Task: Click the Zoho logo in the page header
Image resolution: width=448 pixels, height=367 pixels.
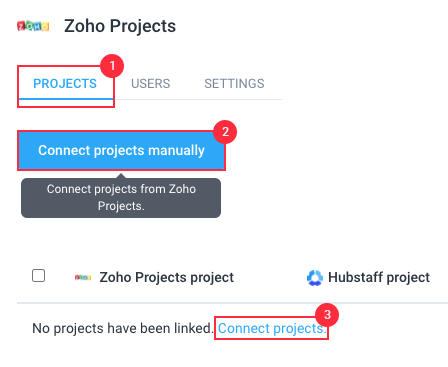Action: pyautogui.click(x=33, y=26)
